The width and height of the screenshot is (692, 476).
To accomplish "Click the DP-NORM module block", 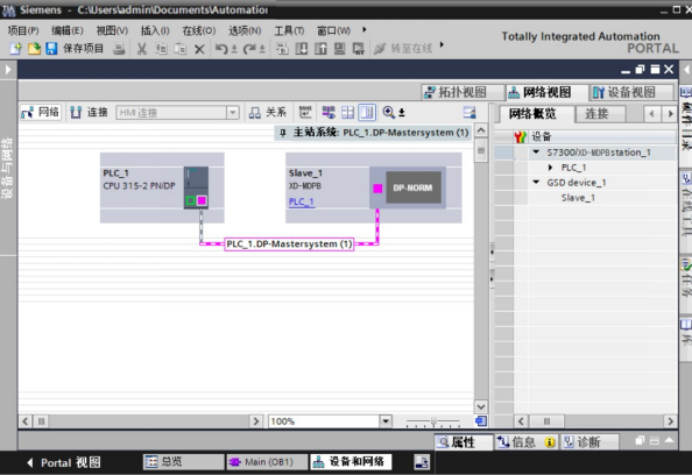I will (414, 187).
